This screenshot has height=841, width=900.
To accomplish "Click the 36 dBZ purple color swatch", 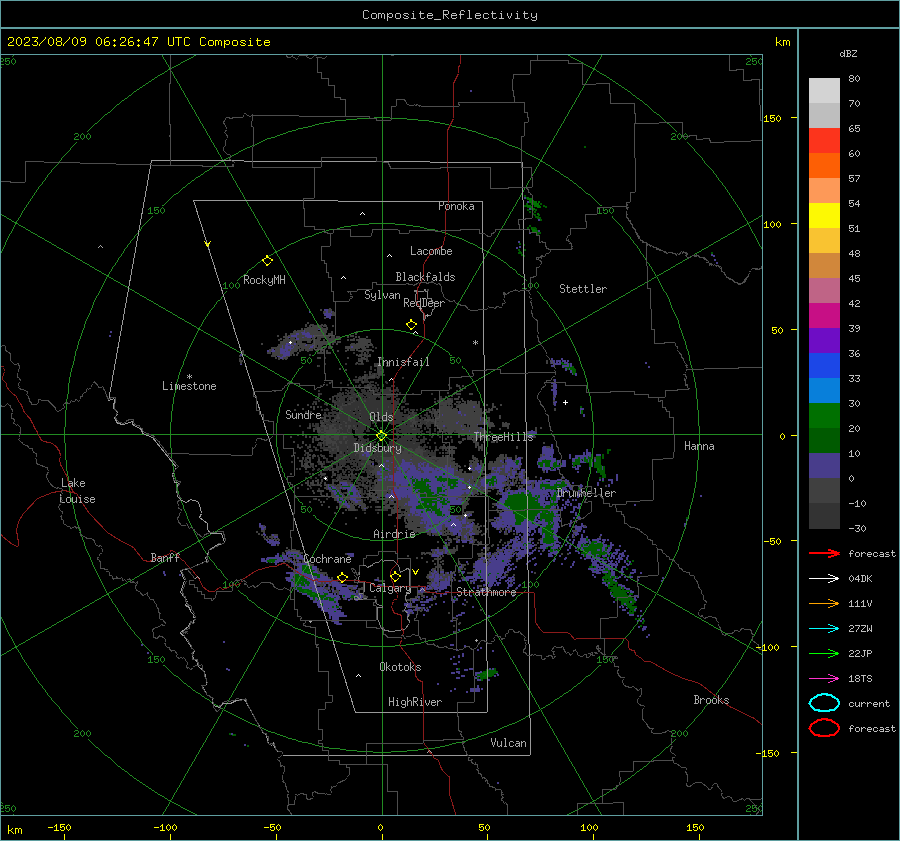I will [x=824, y=340].
